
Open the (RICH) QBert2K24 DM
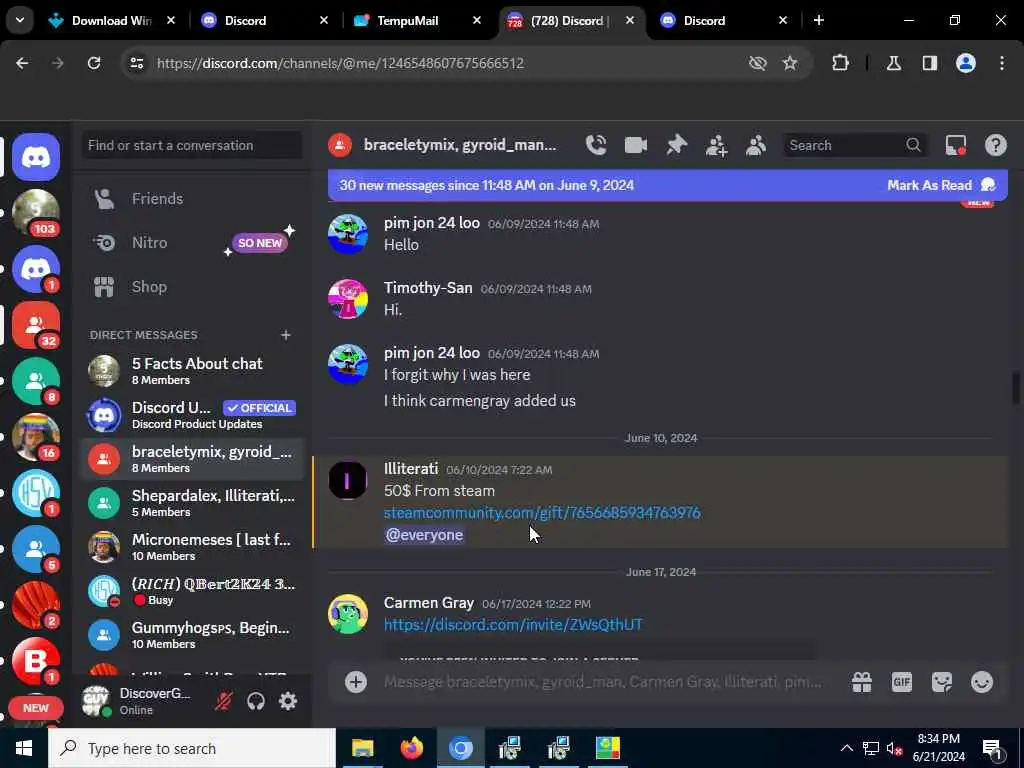pos(191,591)
